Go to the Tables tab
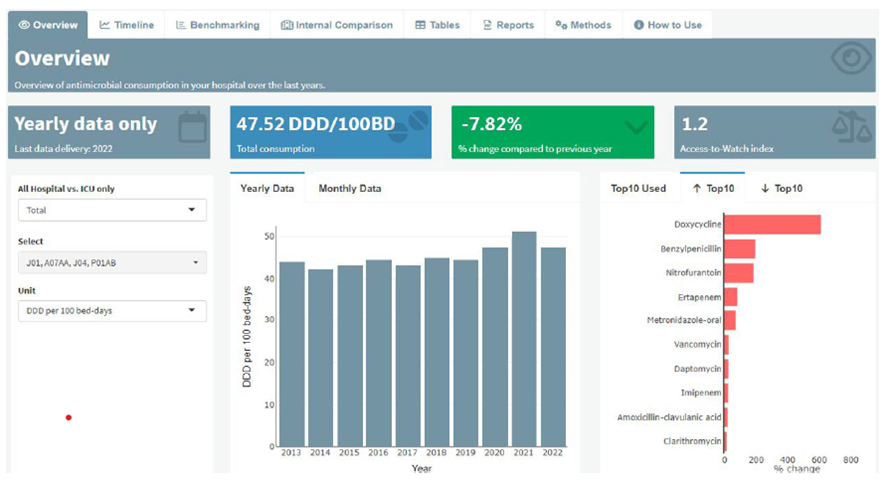Screen dimensions: 889x481 (x=437, y=25)
